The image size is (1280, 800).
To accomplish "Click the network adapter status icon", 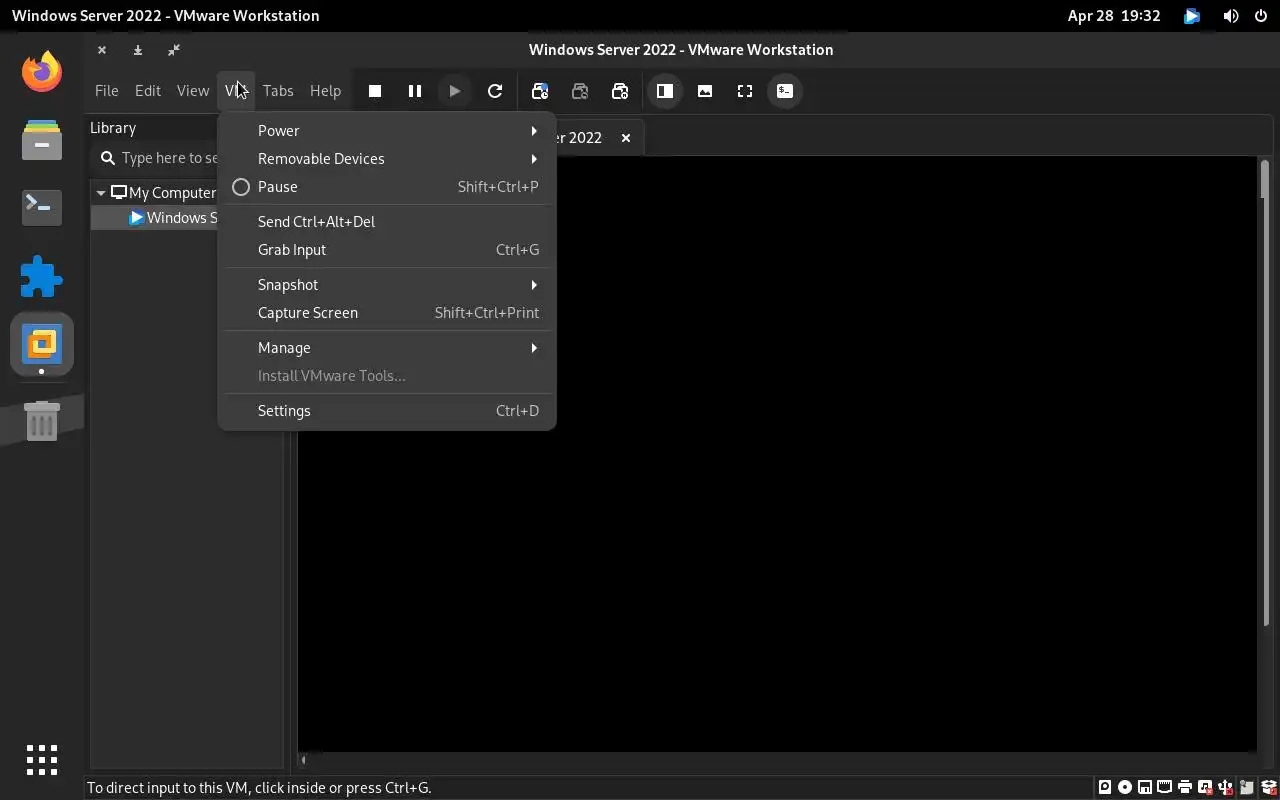I will click(x=1165, y=787).
